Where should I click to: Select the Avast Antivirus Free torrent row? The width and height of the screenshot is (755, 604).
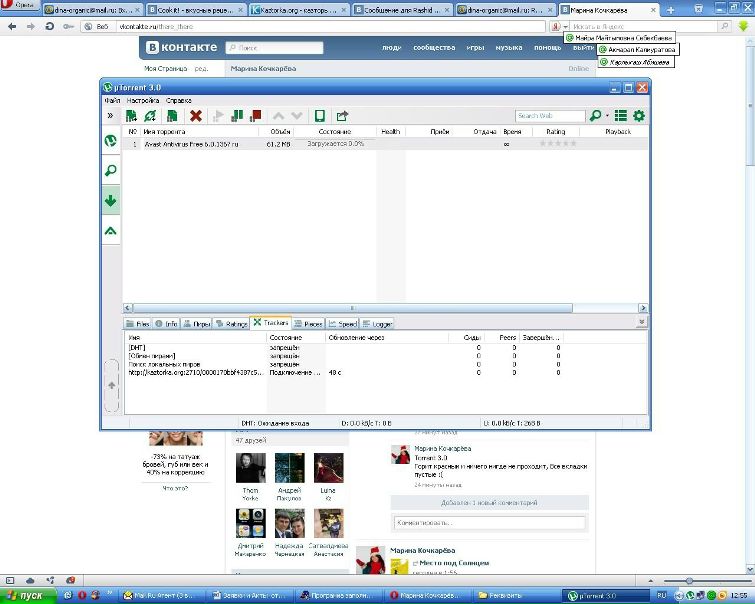[x=385, y=144]
